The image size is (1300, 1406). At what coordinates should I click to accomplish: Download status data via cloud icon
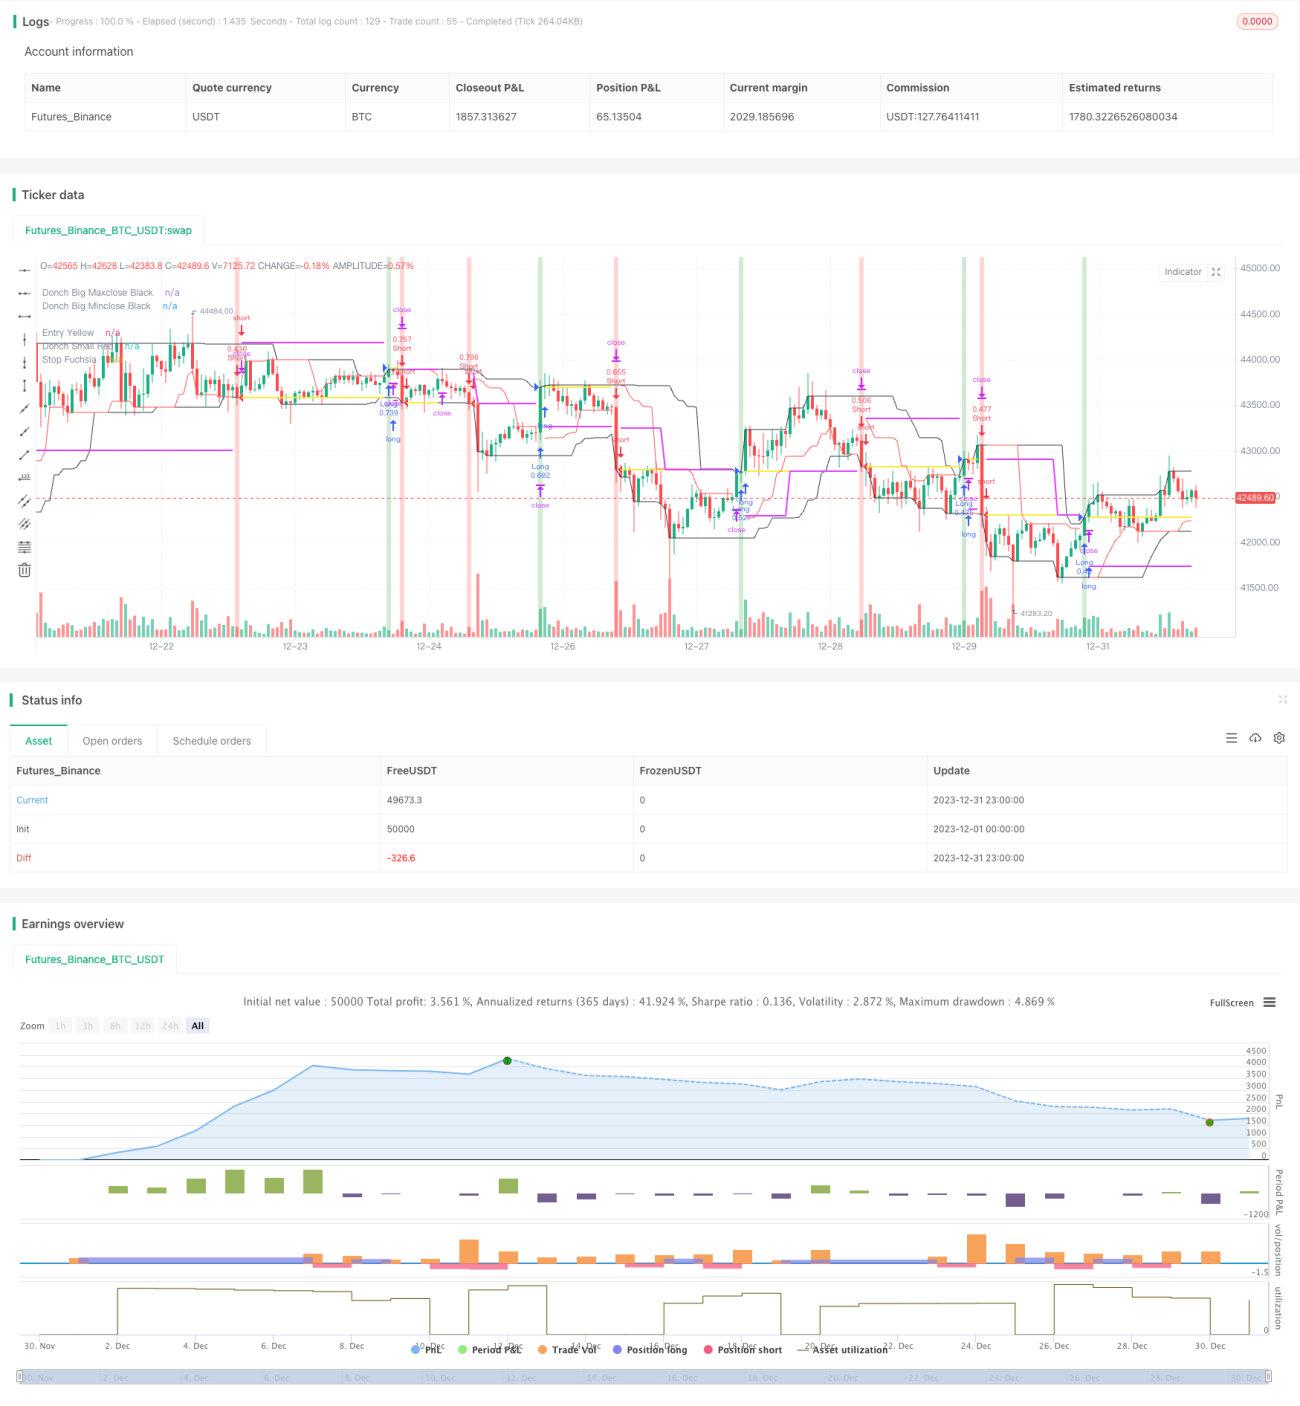[1255, 738]
